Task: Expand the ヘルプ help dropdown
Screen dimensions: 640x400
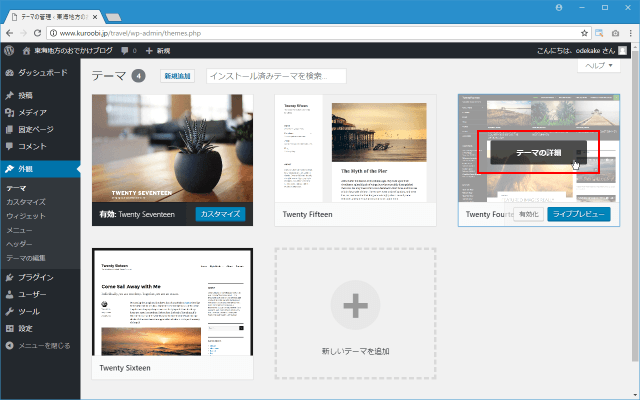Action: point(598,65)
